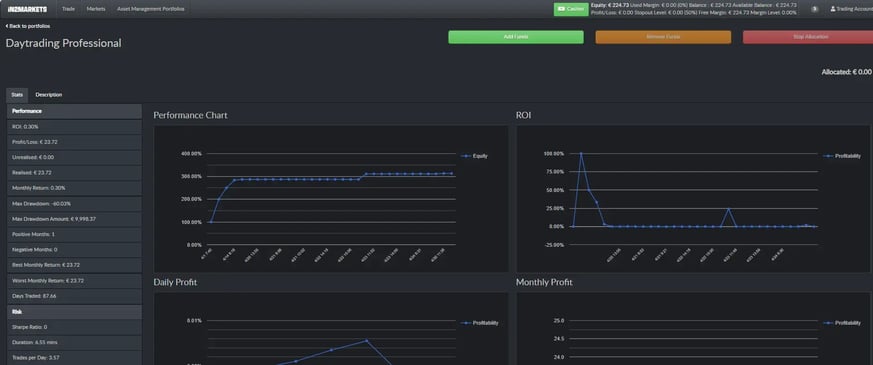Select the Unrealised € 0.00 row
Viewport: 873px width, 365px height.
tap(74, 157)
